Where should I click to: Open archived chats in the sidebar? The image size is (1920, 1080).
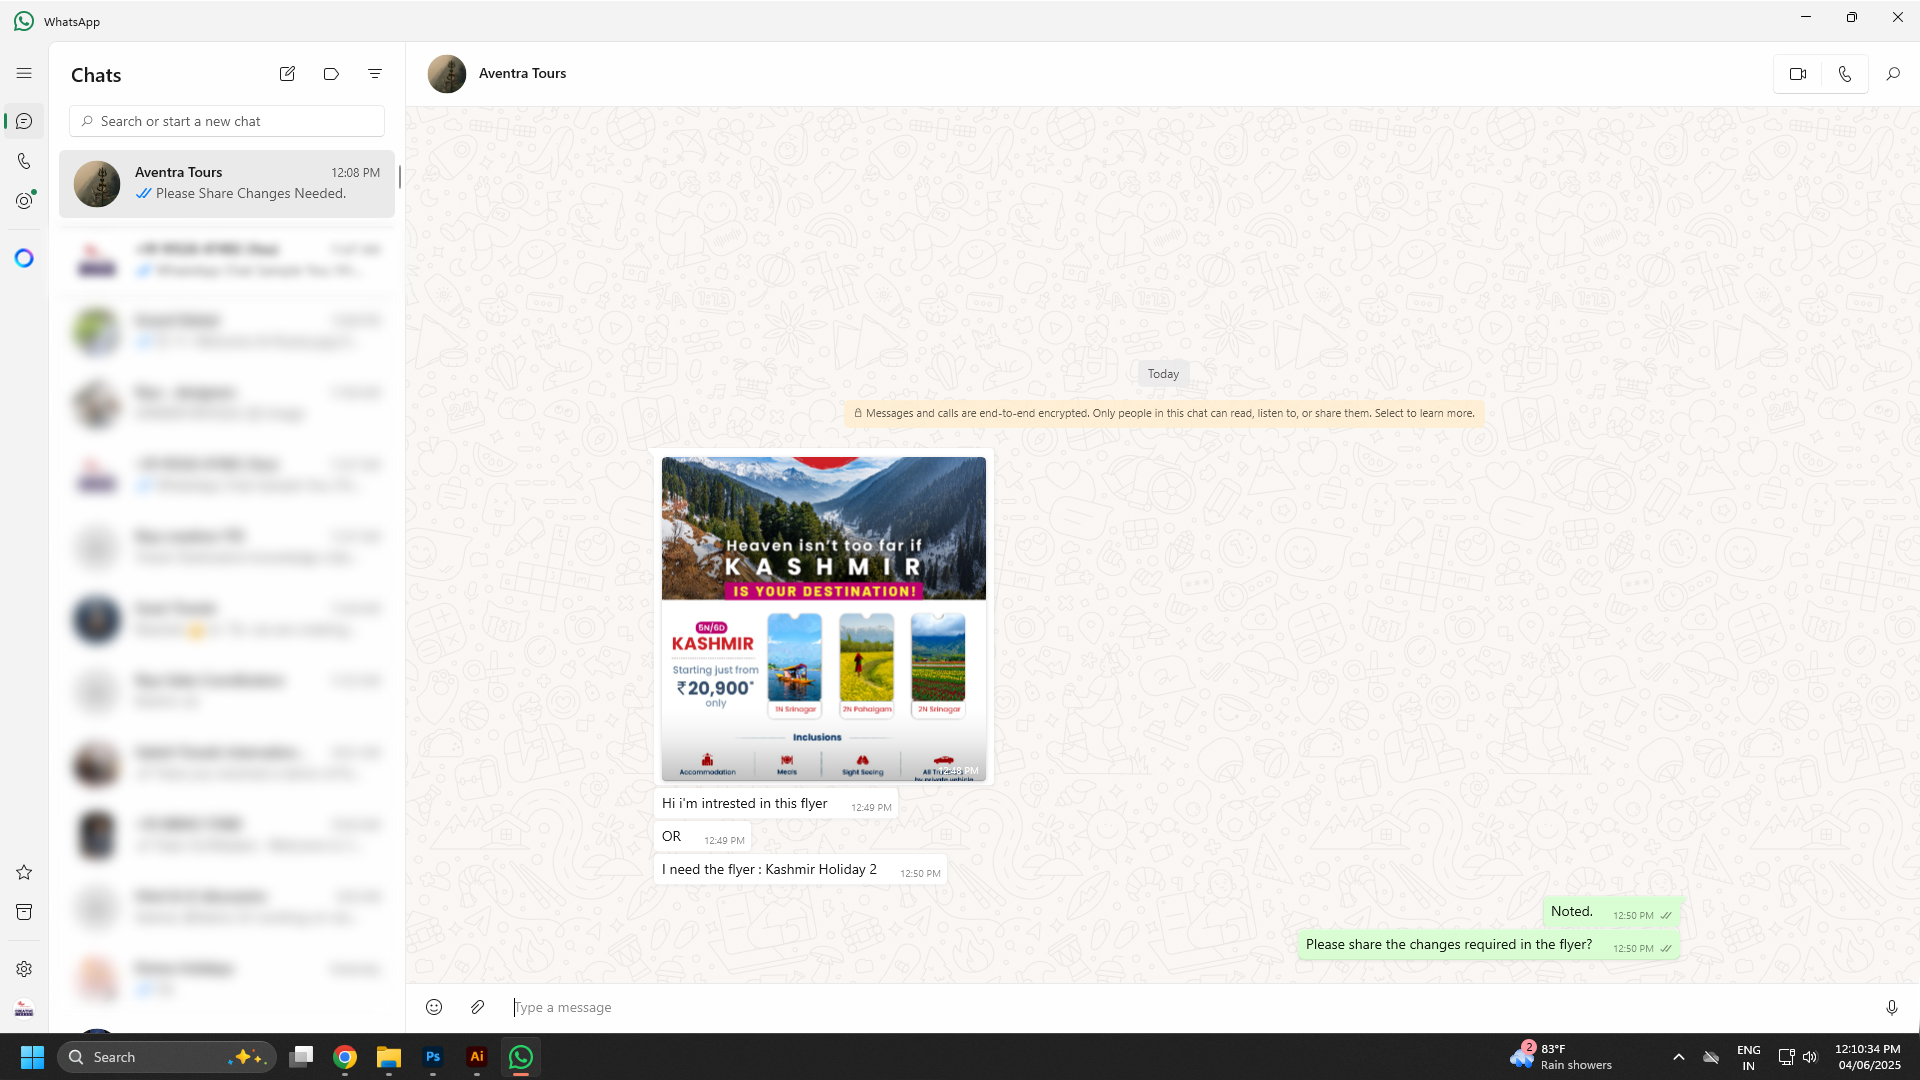[x=24, y=912]
